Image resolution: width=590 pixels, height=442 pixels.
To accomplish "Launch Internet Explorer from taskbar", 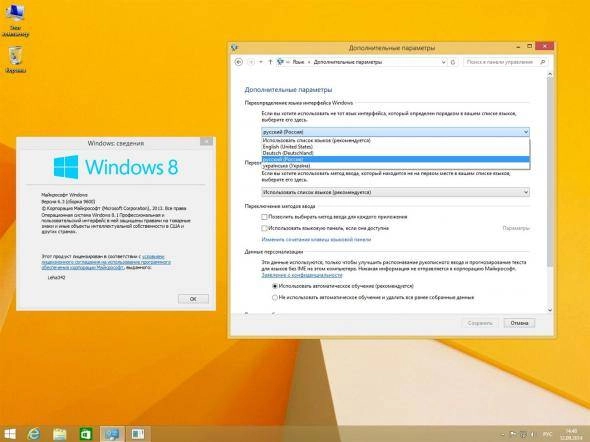I will [34, 434].
